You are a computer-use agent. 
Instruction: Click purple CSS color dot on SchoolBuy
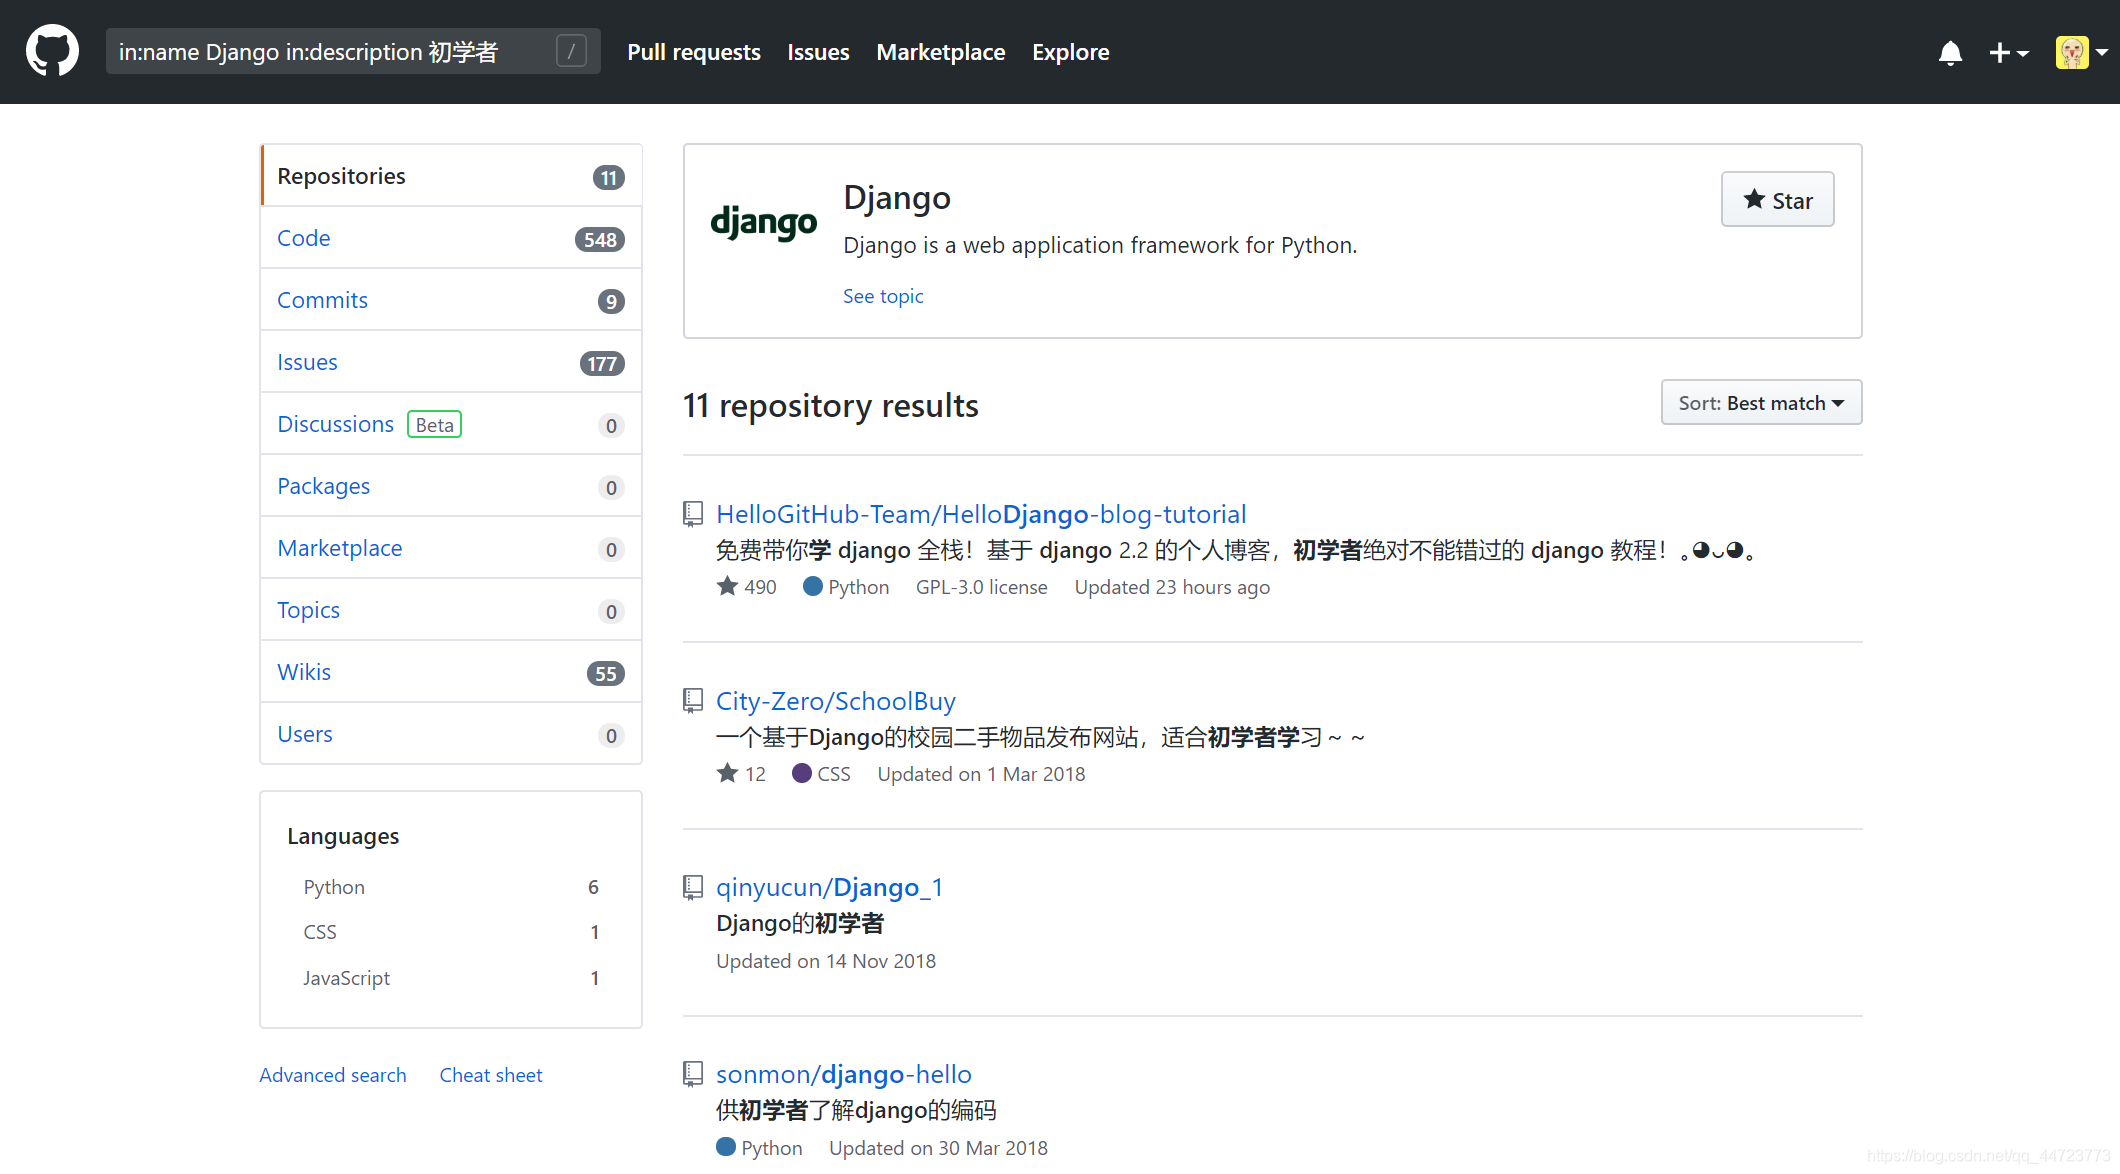[802, 773]
